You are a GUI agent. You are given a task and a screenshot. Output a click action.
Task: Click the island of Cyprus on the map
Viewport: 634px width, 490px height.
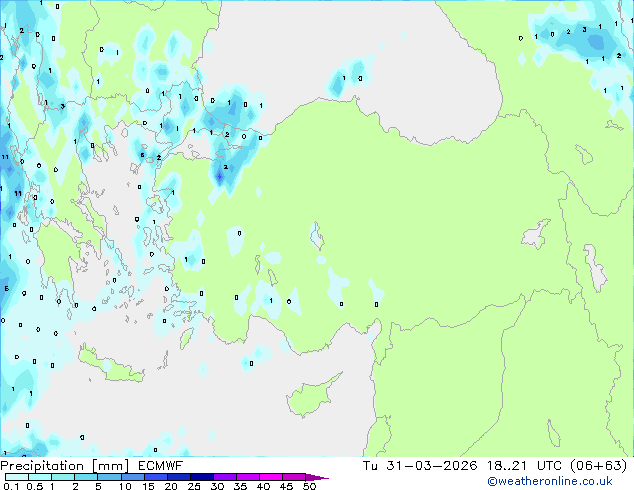[311, 398]
